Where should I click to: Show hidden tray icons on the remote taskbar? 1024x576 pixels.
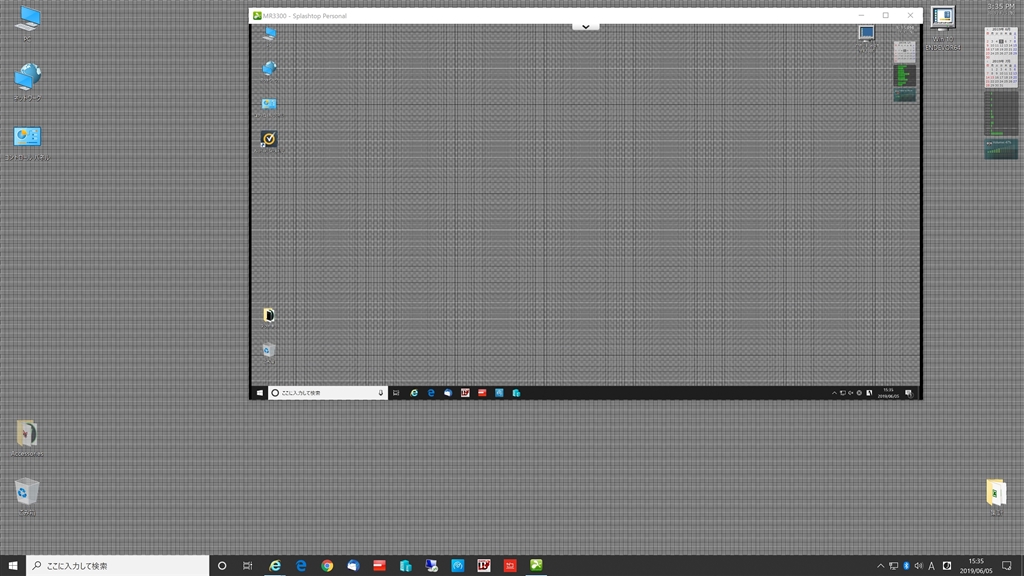(834, 393)
